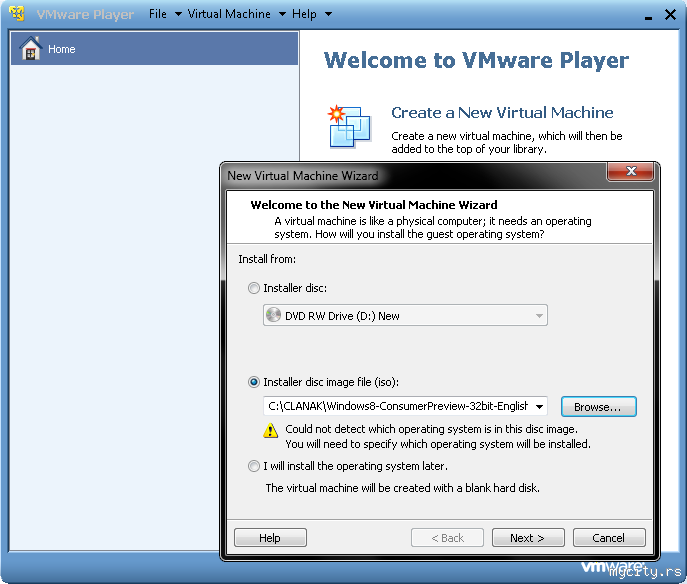687x584 pixels.
Task: Click the VMware Player logo icon
Action: (17, 13)
